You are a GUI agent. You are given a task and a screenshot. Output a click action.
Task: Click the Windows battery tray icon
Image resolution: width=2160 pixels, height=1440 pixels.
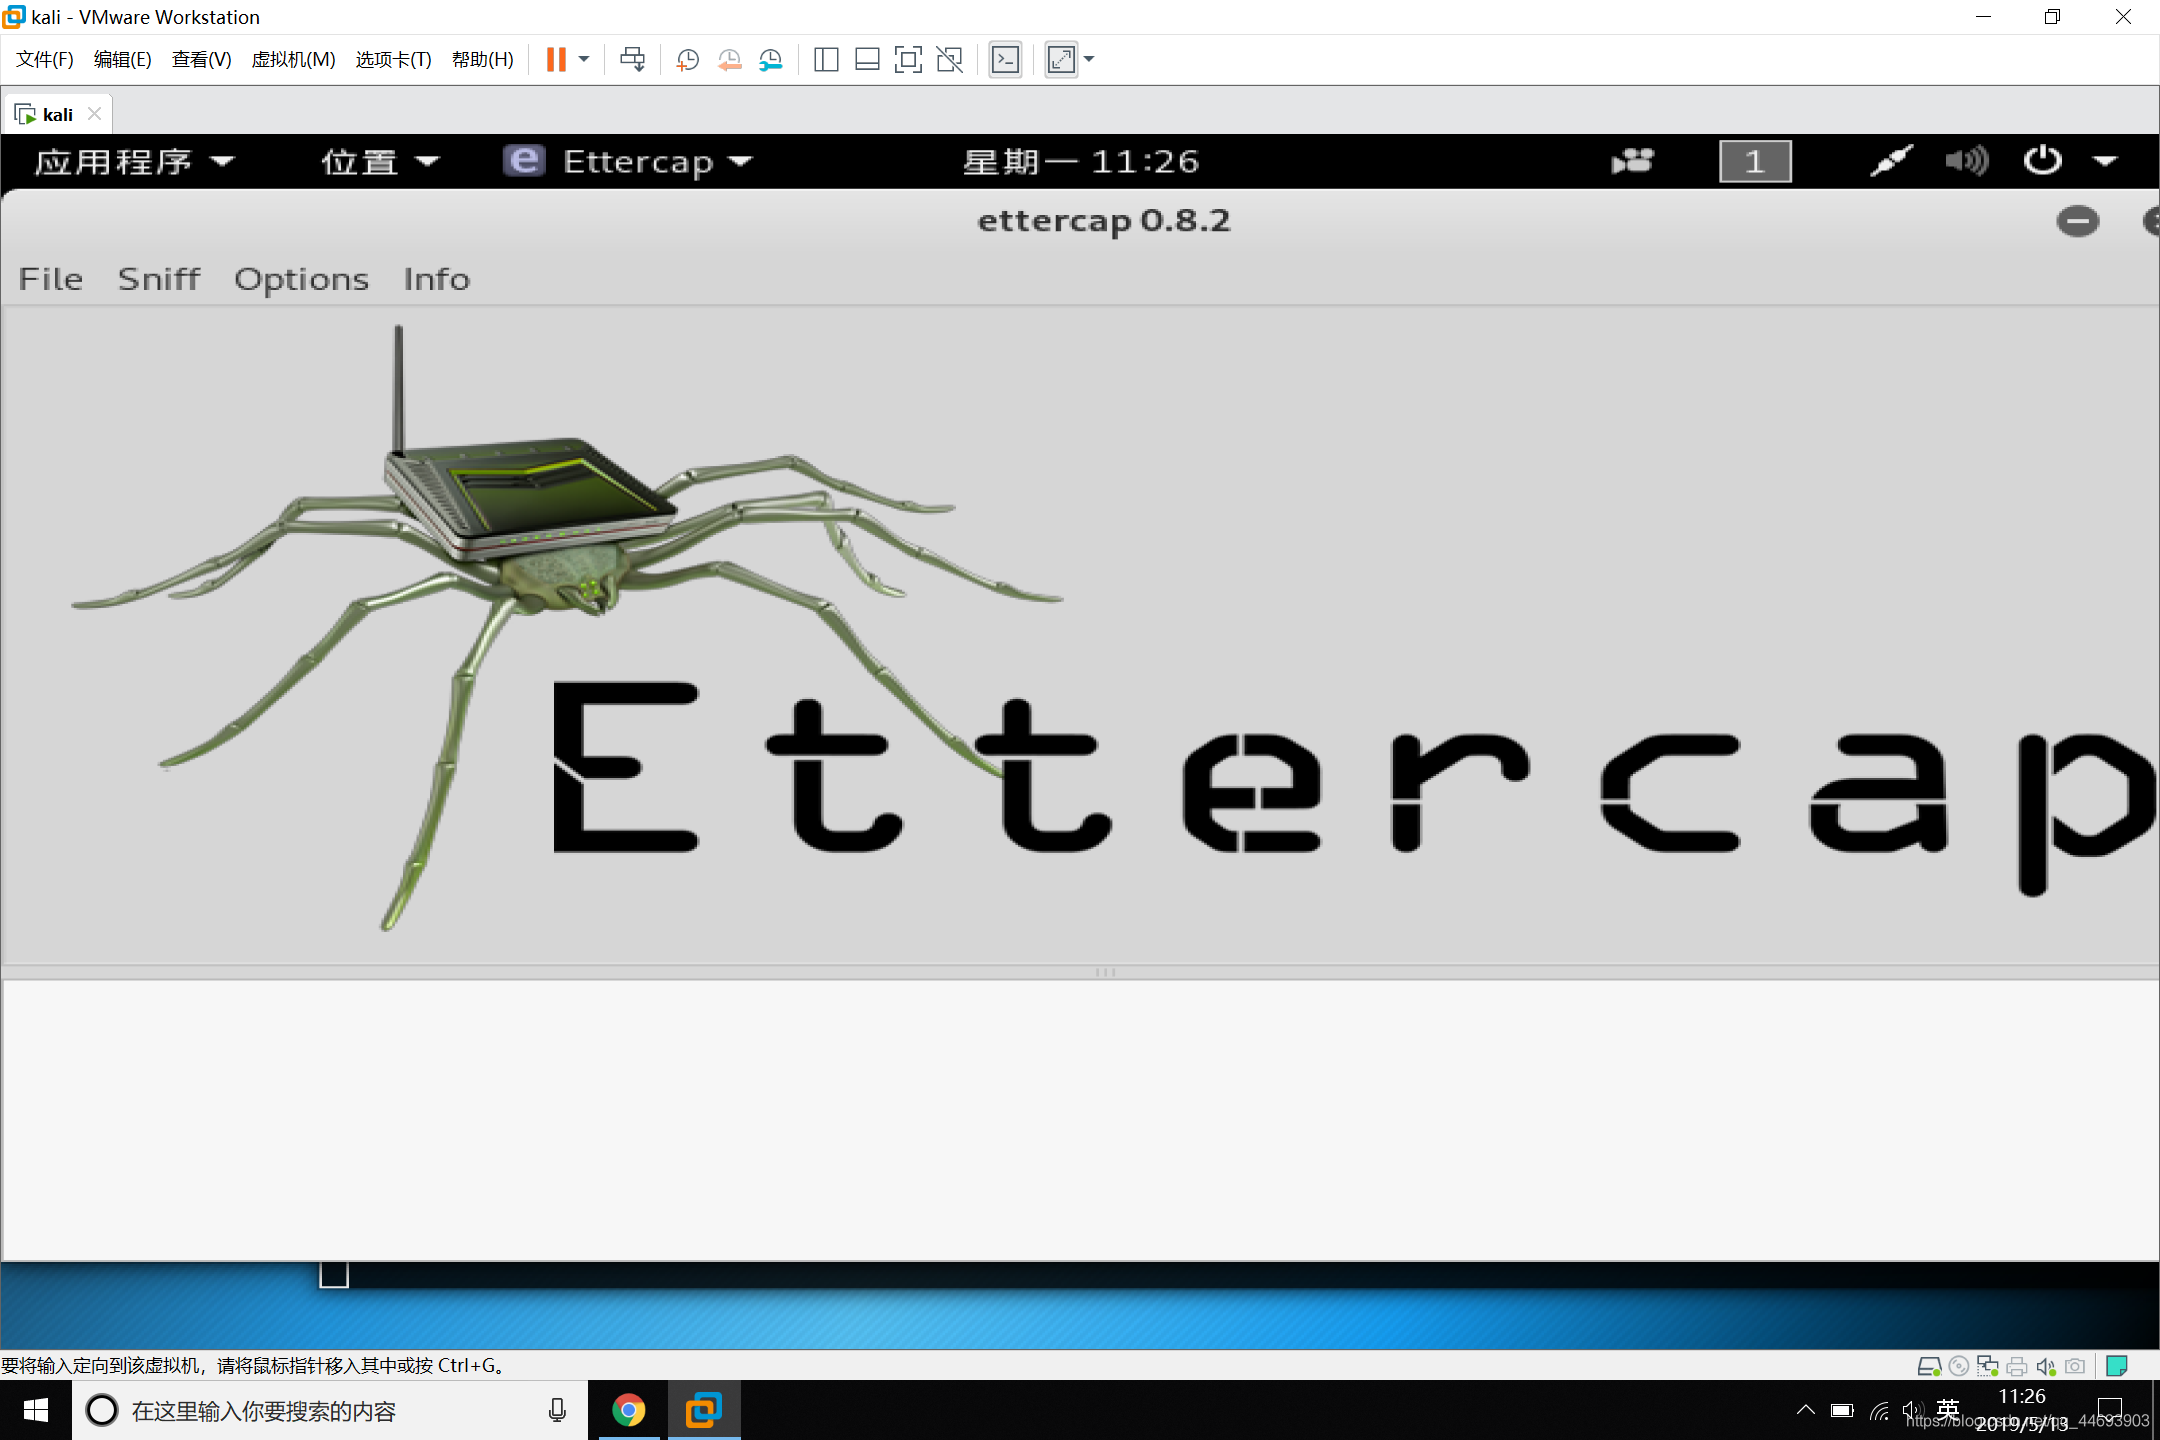[x=1842, y=1410]
